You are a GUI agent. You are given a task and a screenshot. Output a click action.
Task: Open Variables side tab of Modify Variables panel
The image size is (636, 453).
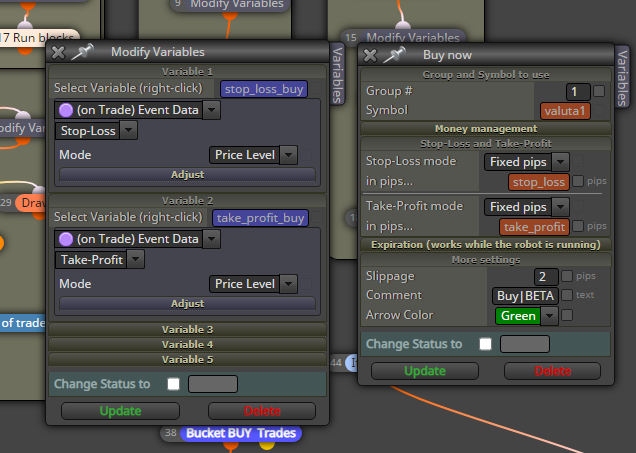point(337,74)
